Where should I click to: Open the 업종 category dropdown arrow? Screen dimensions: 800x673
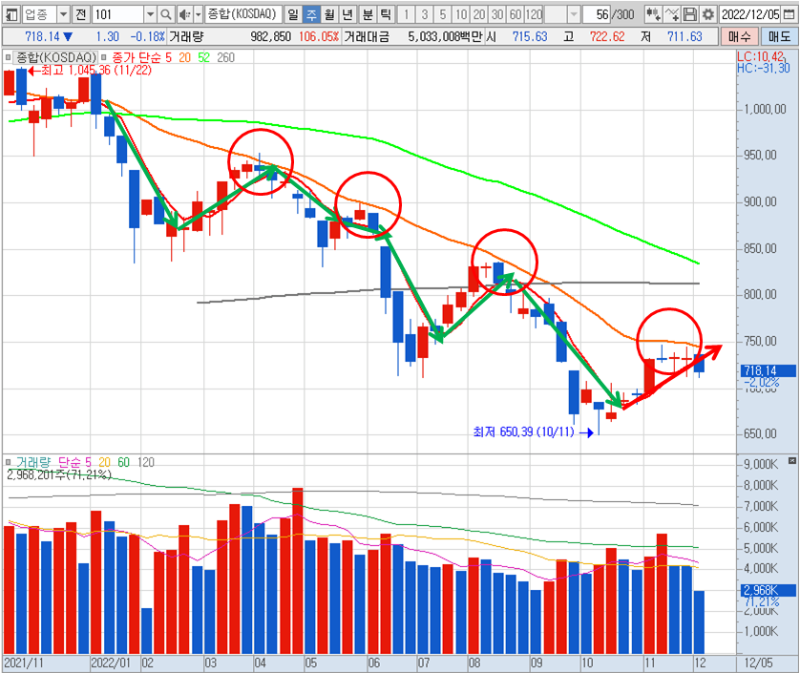coord(63,14)
